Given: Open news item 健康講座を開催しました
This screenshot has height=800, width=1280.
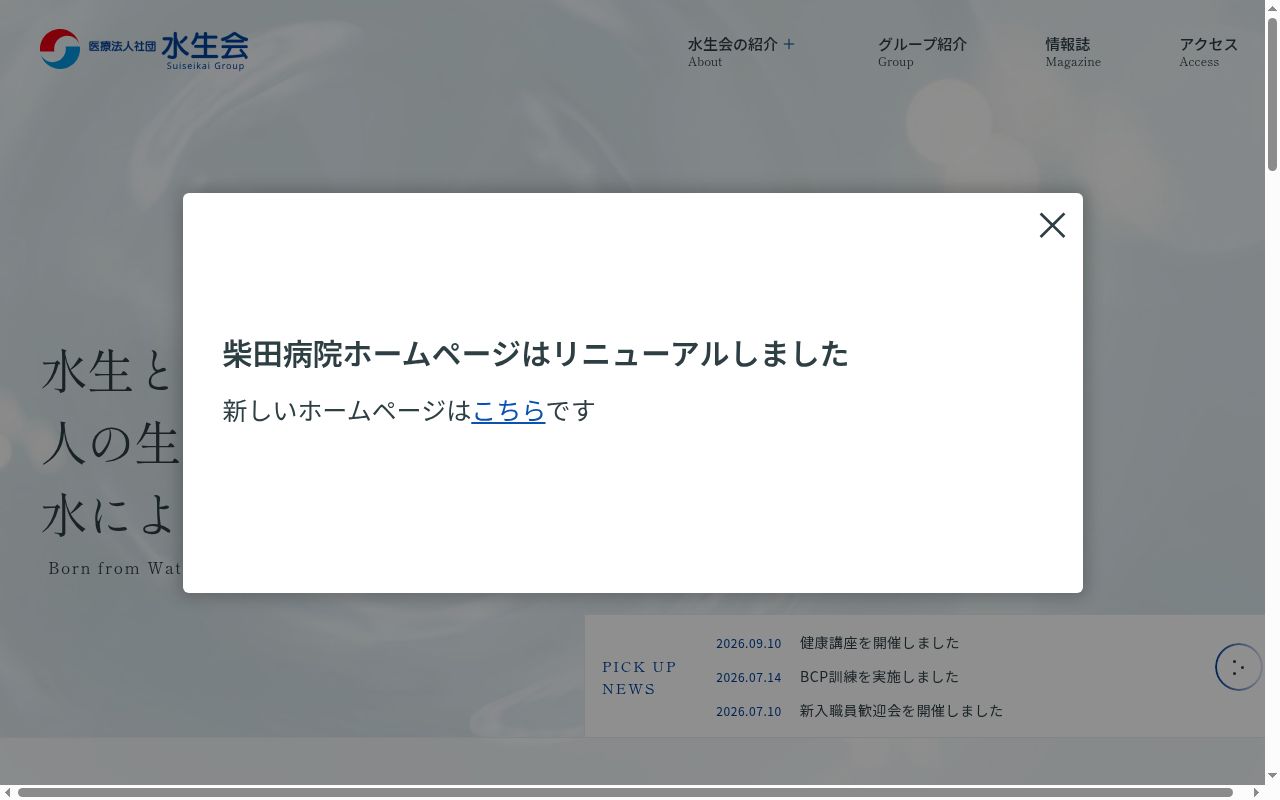Looking at the screenshot, I should click(x=880, y=643).
